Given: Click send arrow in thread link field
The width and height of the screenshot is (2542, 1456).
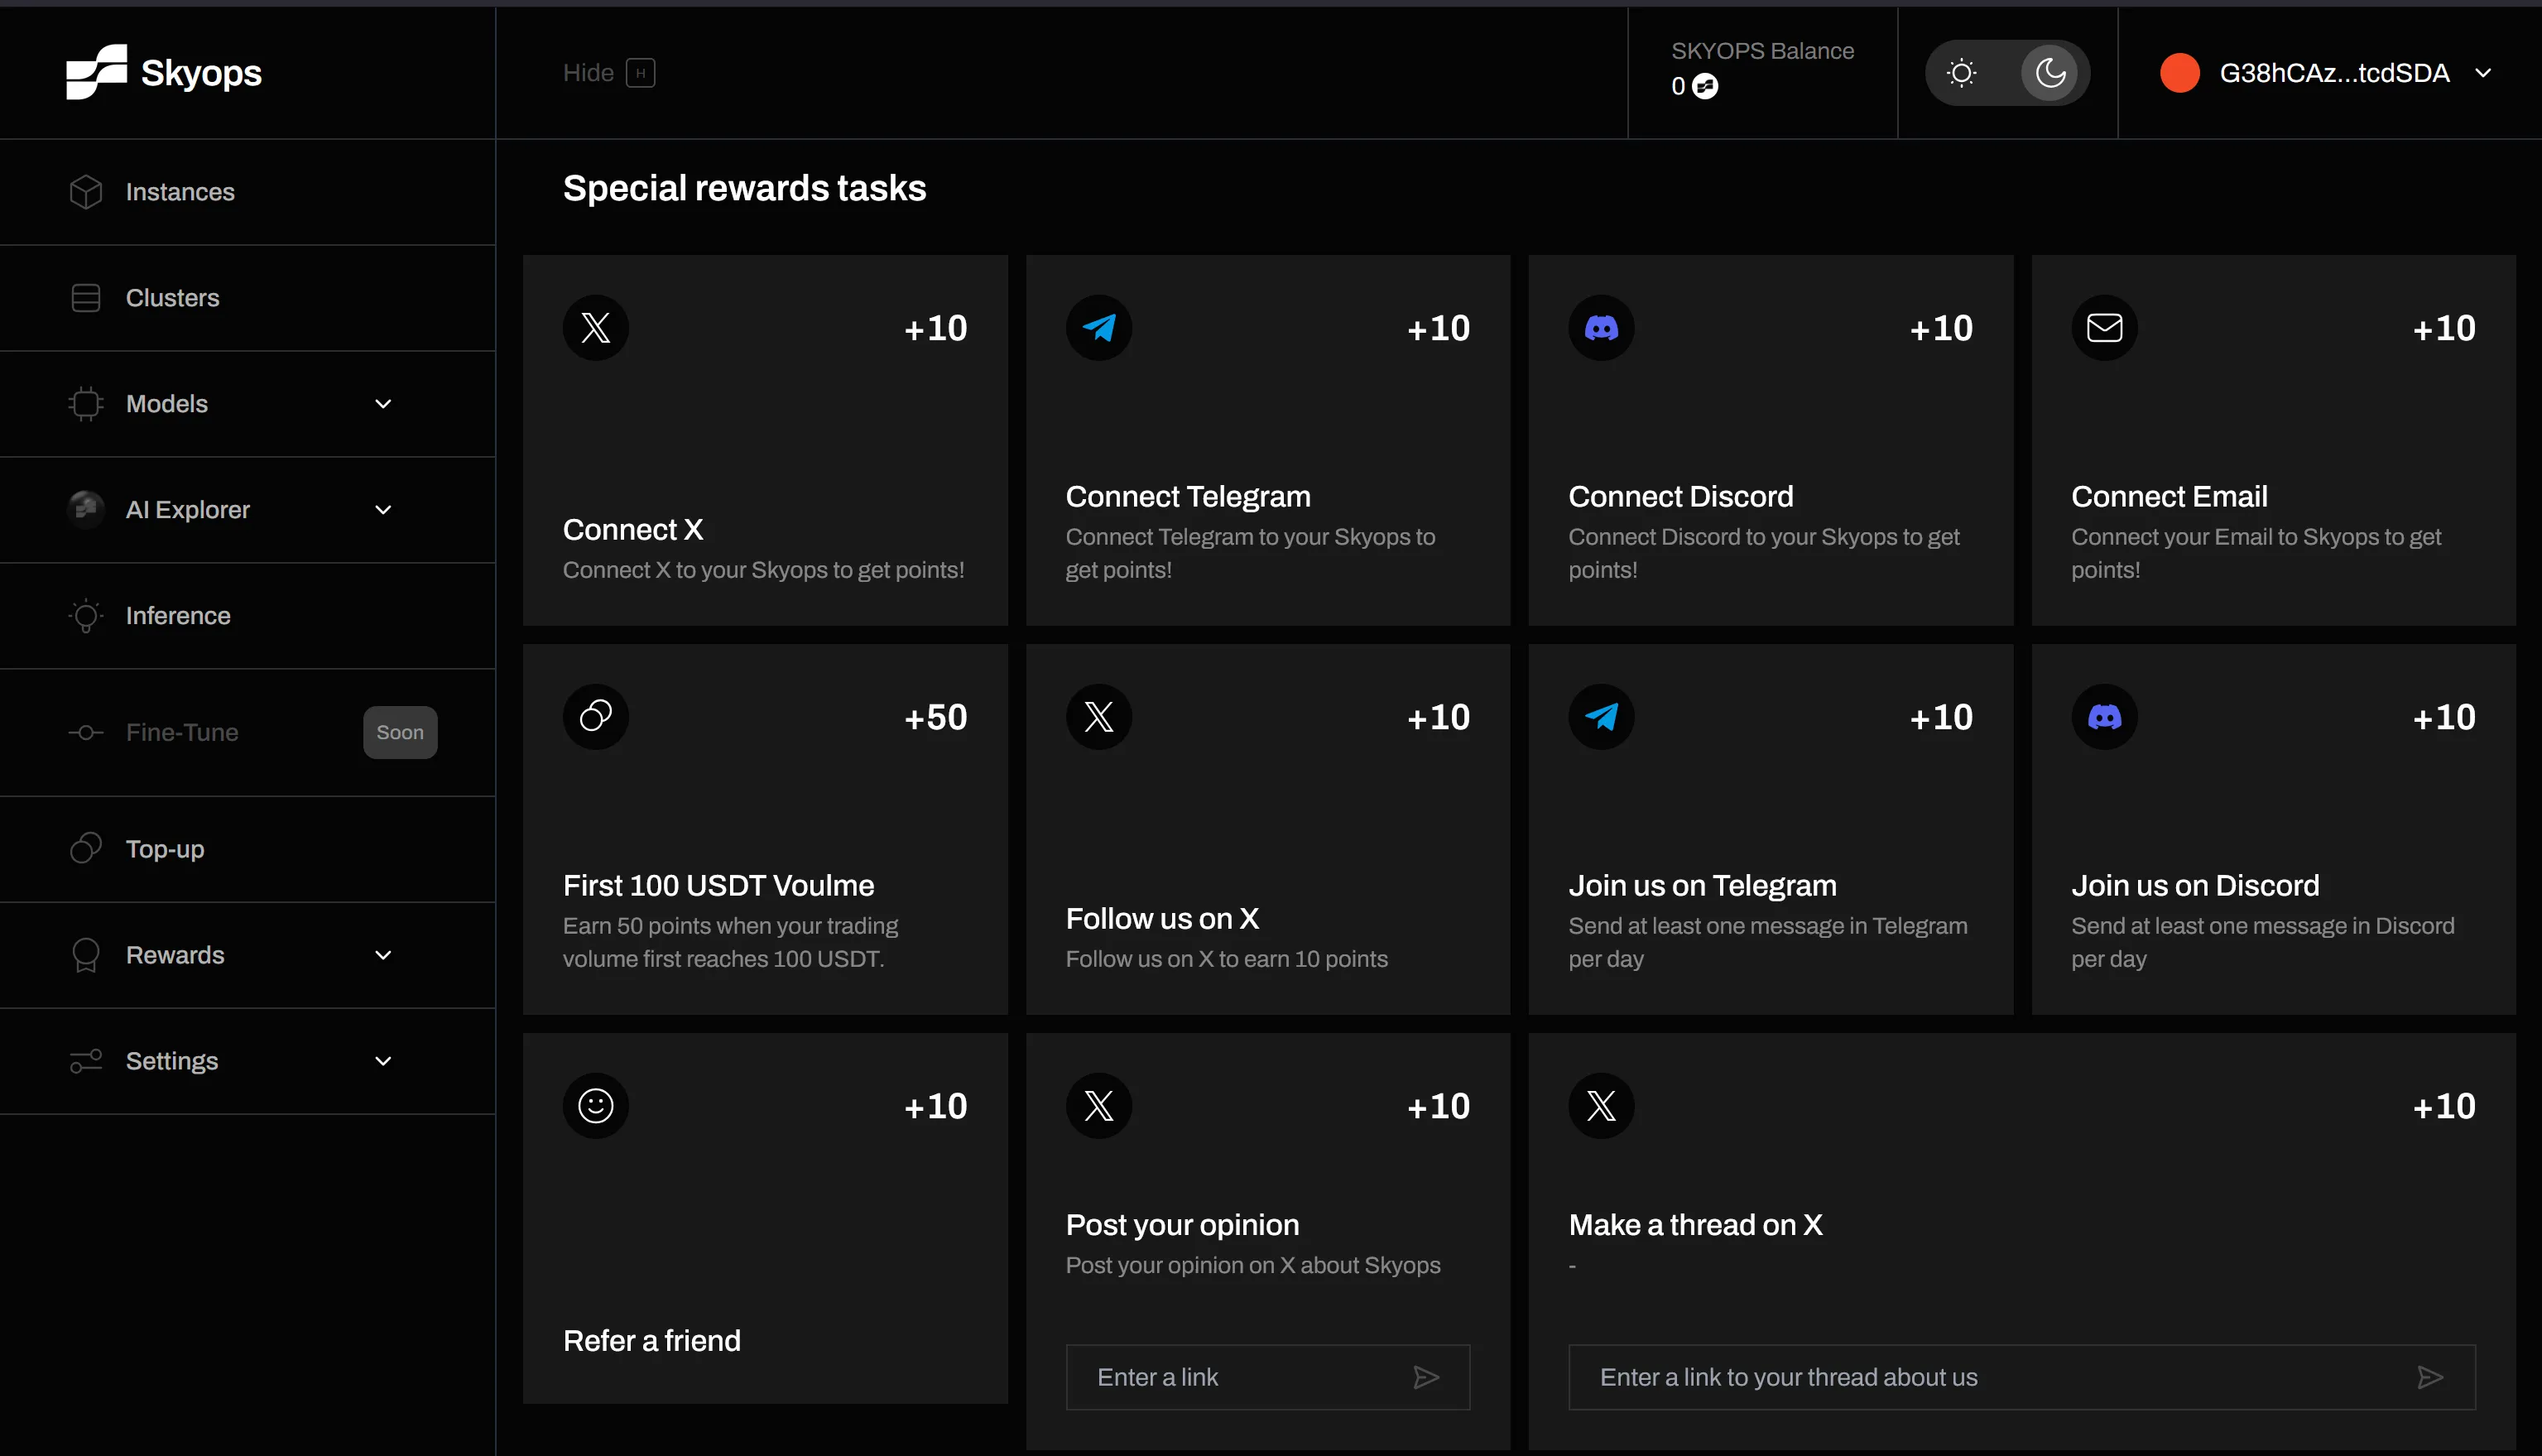Looking at the screenshot, I should (x=2430, y=1377).
